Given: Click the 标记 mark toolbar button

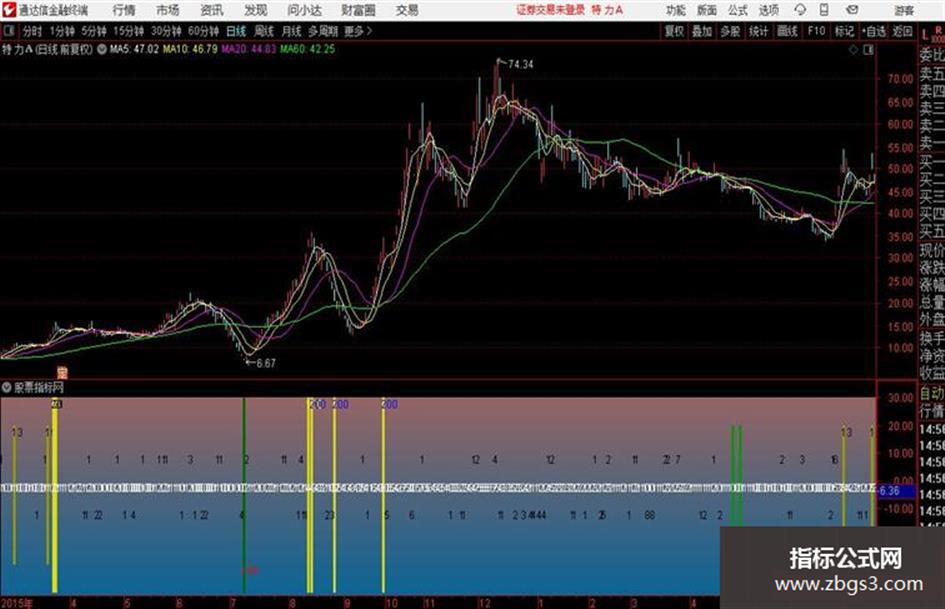Looking at the screenshot, I should (844, 31).
